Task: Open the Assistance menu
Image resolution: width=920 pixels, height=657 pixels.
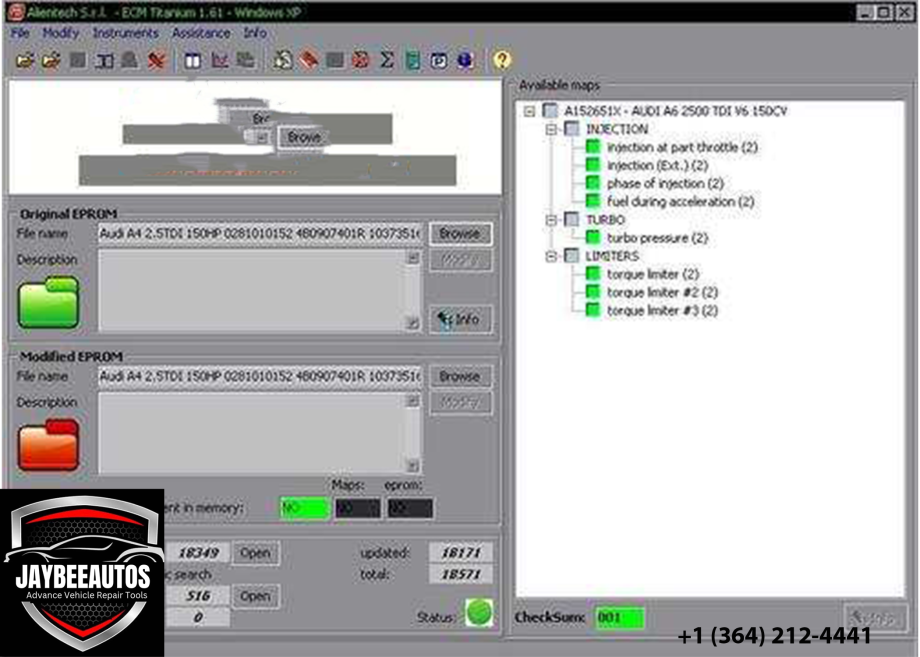Action: [201, 33]
